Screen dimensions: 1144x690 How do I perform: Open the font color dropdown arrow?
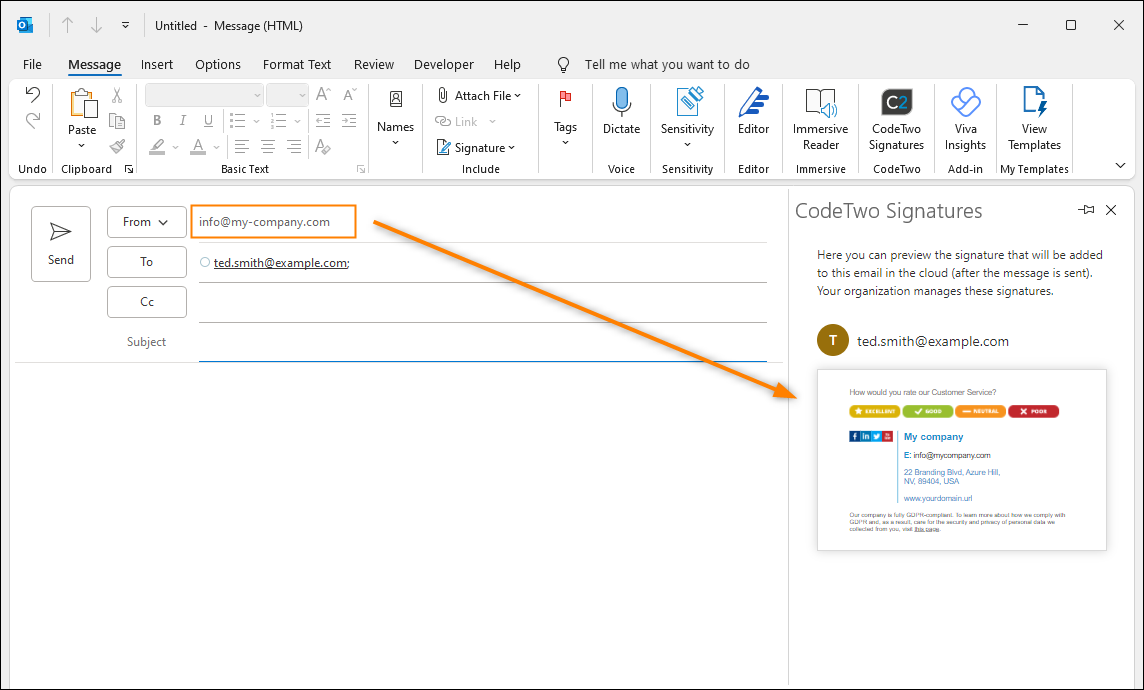pyautogui.click(x=217, y=147)
